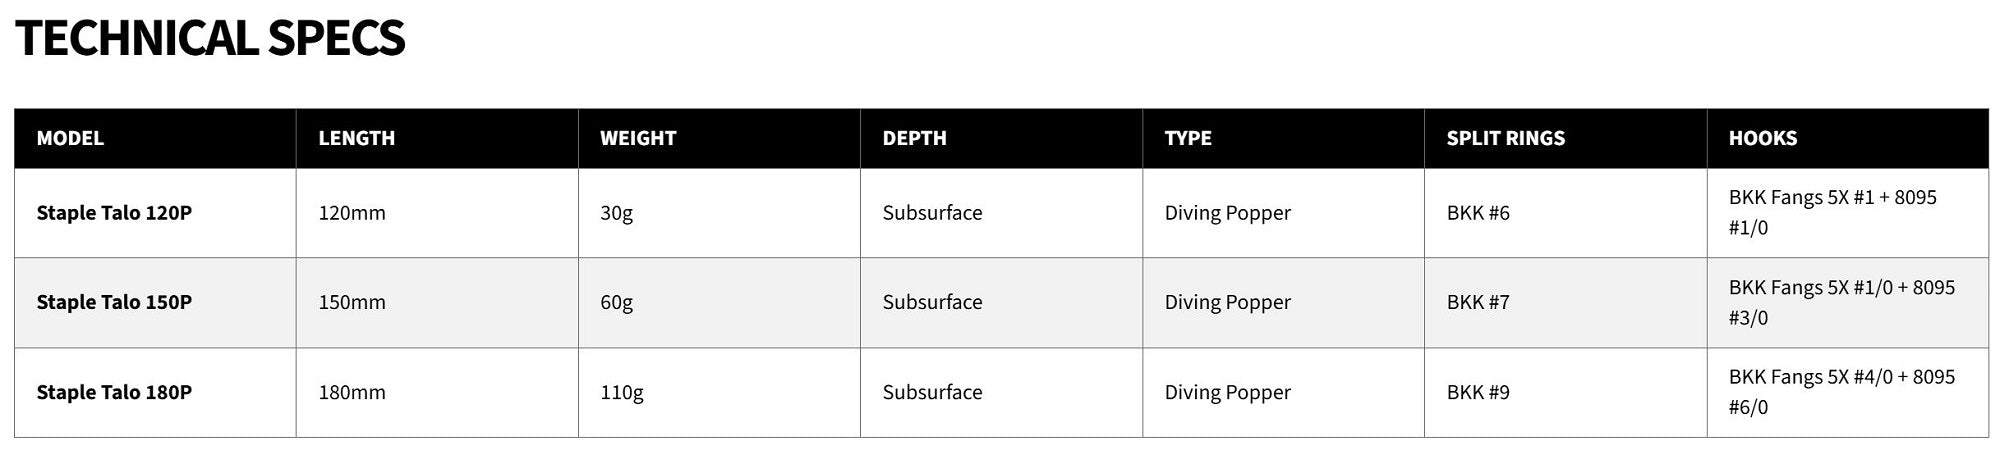The height and width of the screenshot is (450, 2000).
Task: Select the SPLIT RINGS column header
Action: pos(1505,138)
